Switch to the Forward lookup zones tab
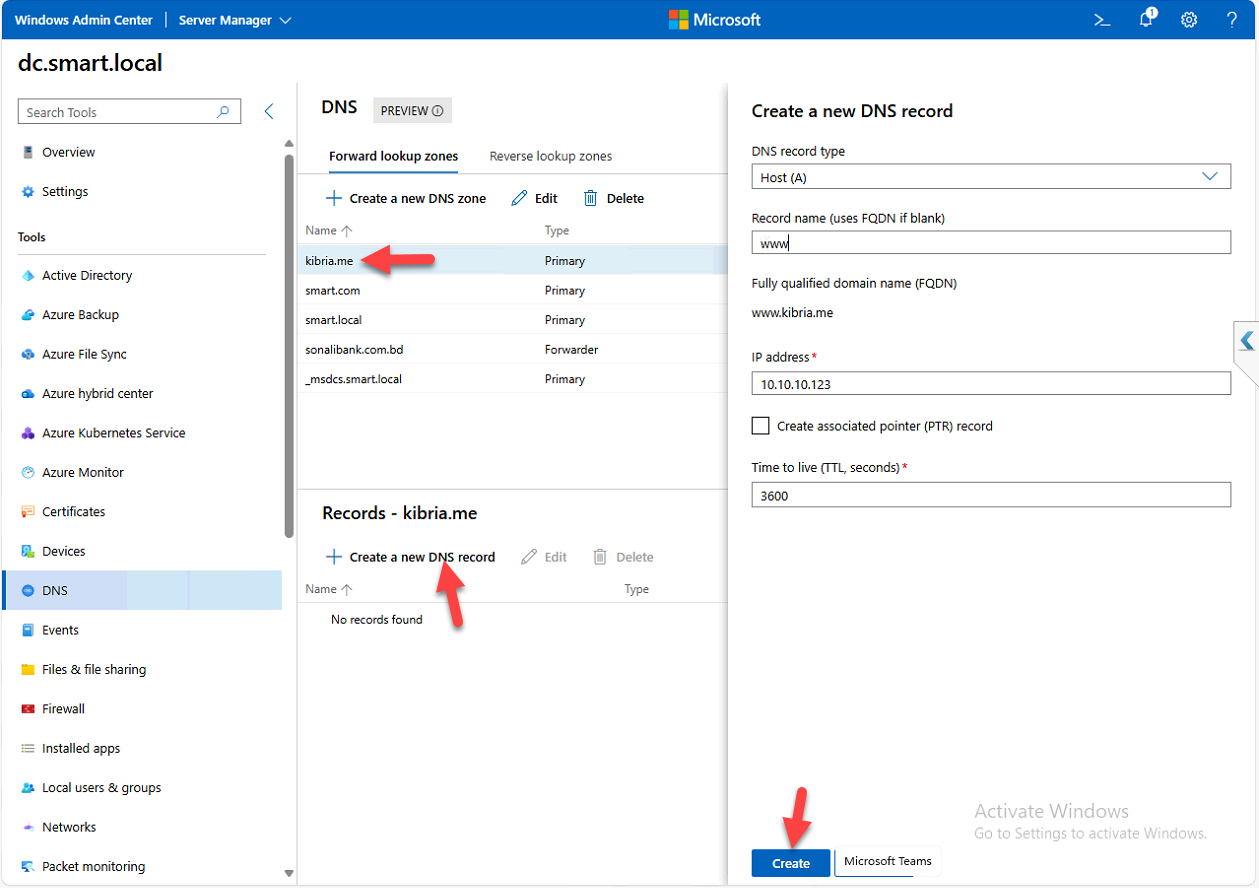This screenshot has height=888, width=1259. tap(394, 156)
